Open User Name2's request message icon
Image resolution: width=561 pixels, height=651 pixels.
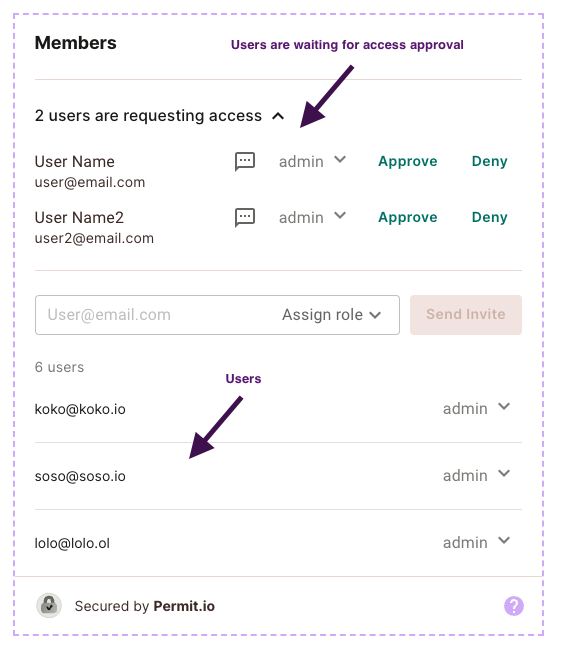point(245,217)
